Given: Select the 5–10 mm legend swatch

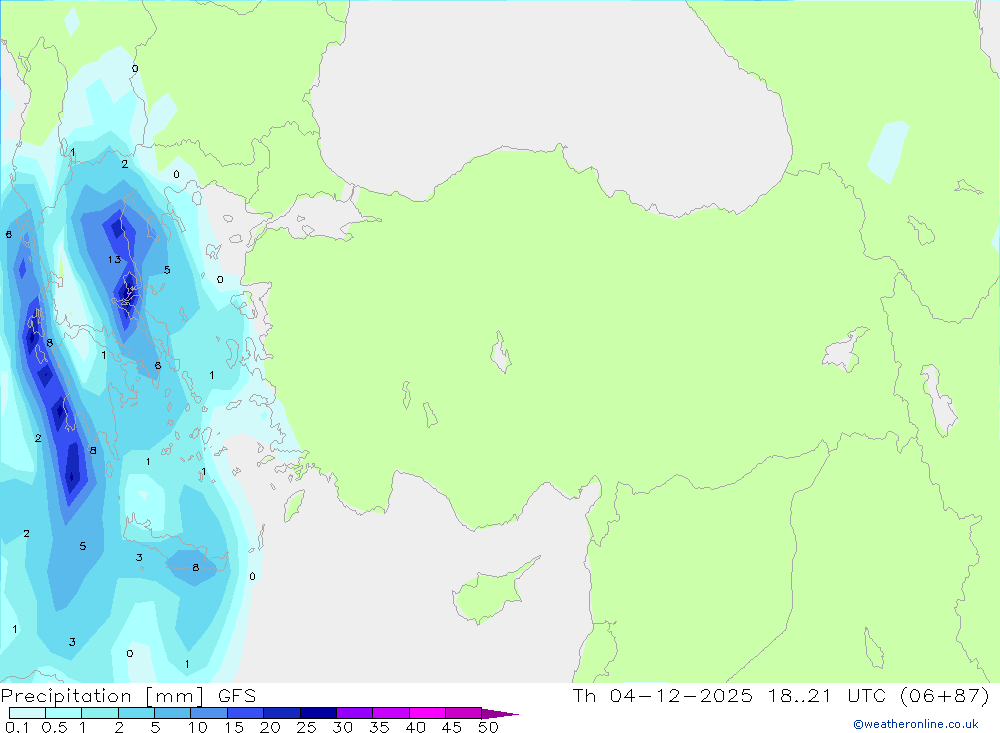Looking at the screenshot, I should pos(172,713).
